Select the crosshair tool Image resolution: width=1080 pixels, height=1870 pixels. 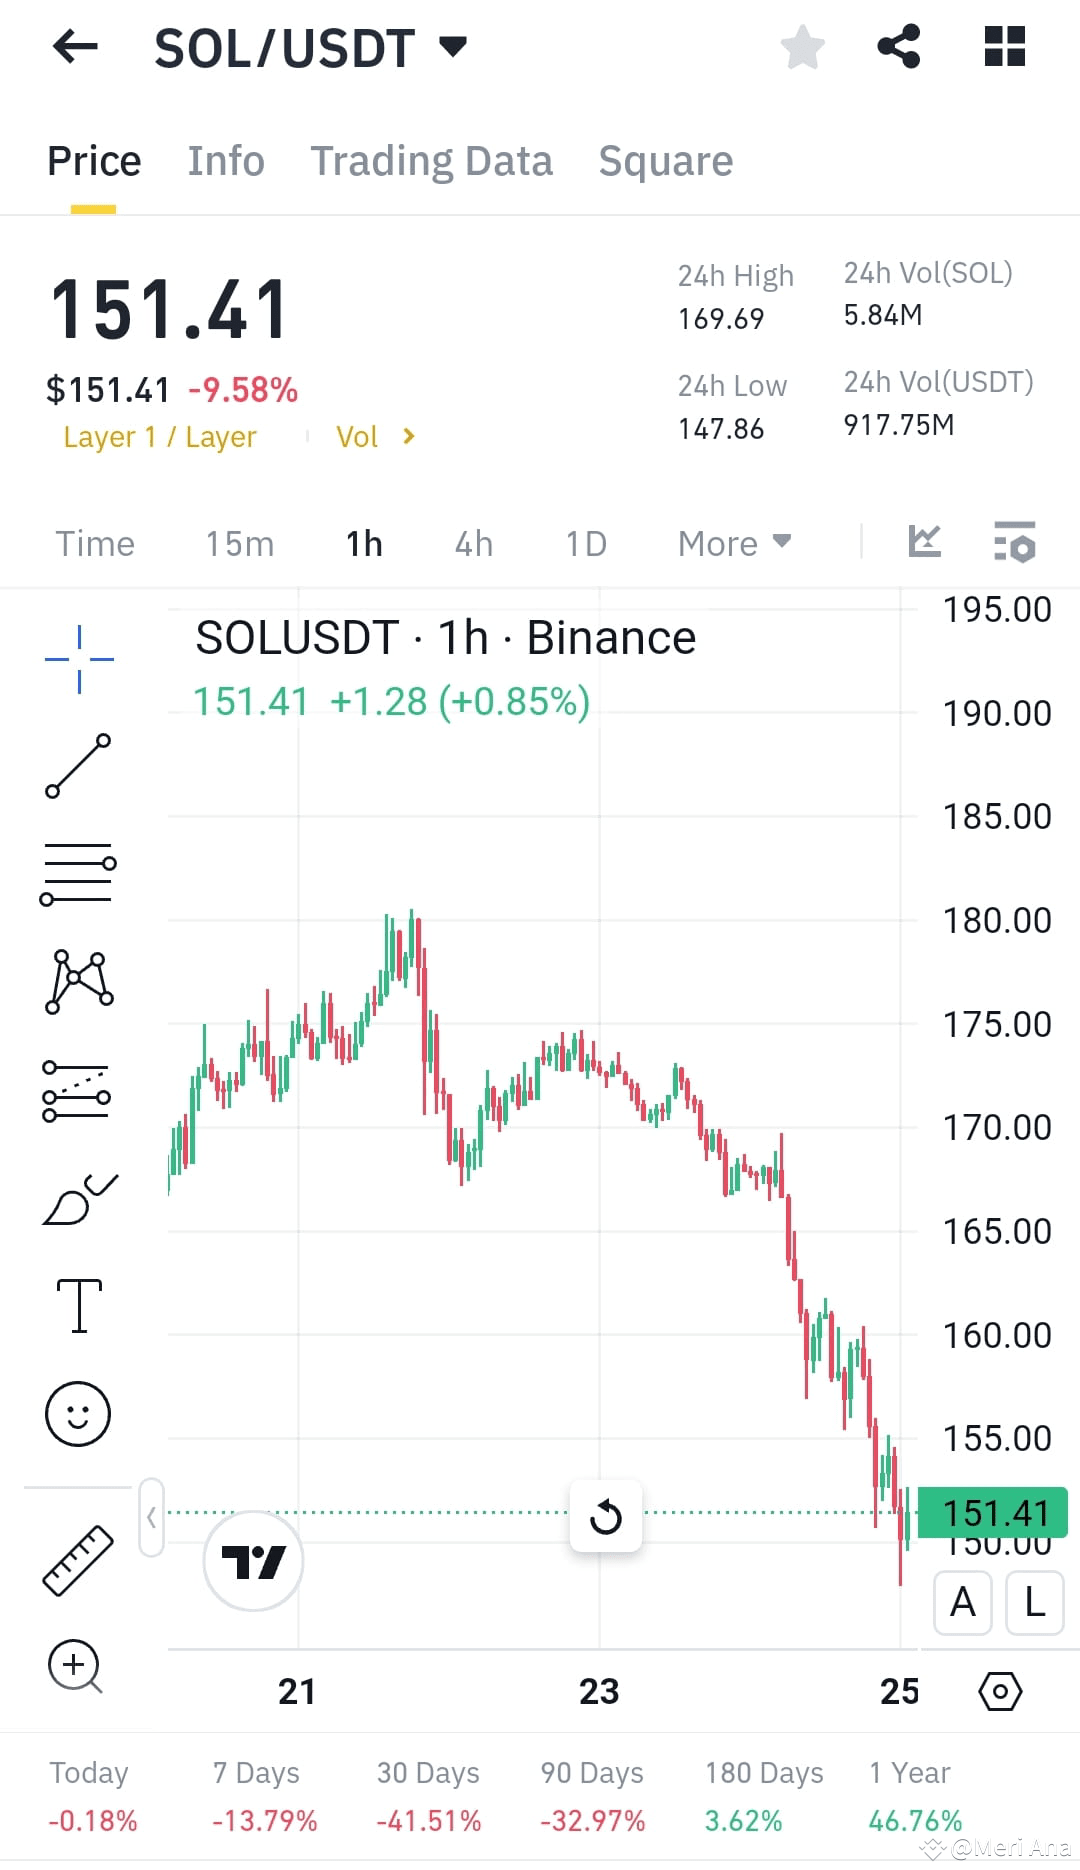point(77,657)
